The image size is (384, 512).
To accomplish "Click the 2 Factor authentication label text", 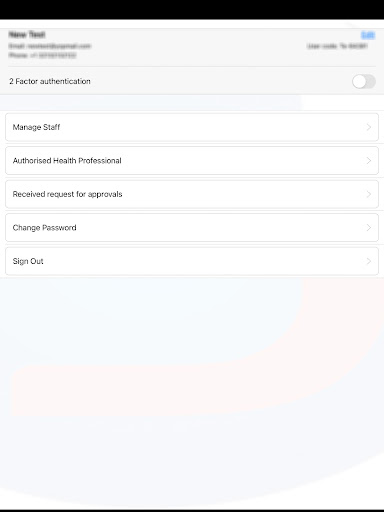I will tap(50, 81).
